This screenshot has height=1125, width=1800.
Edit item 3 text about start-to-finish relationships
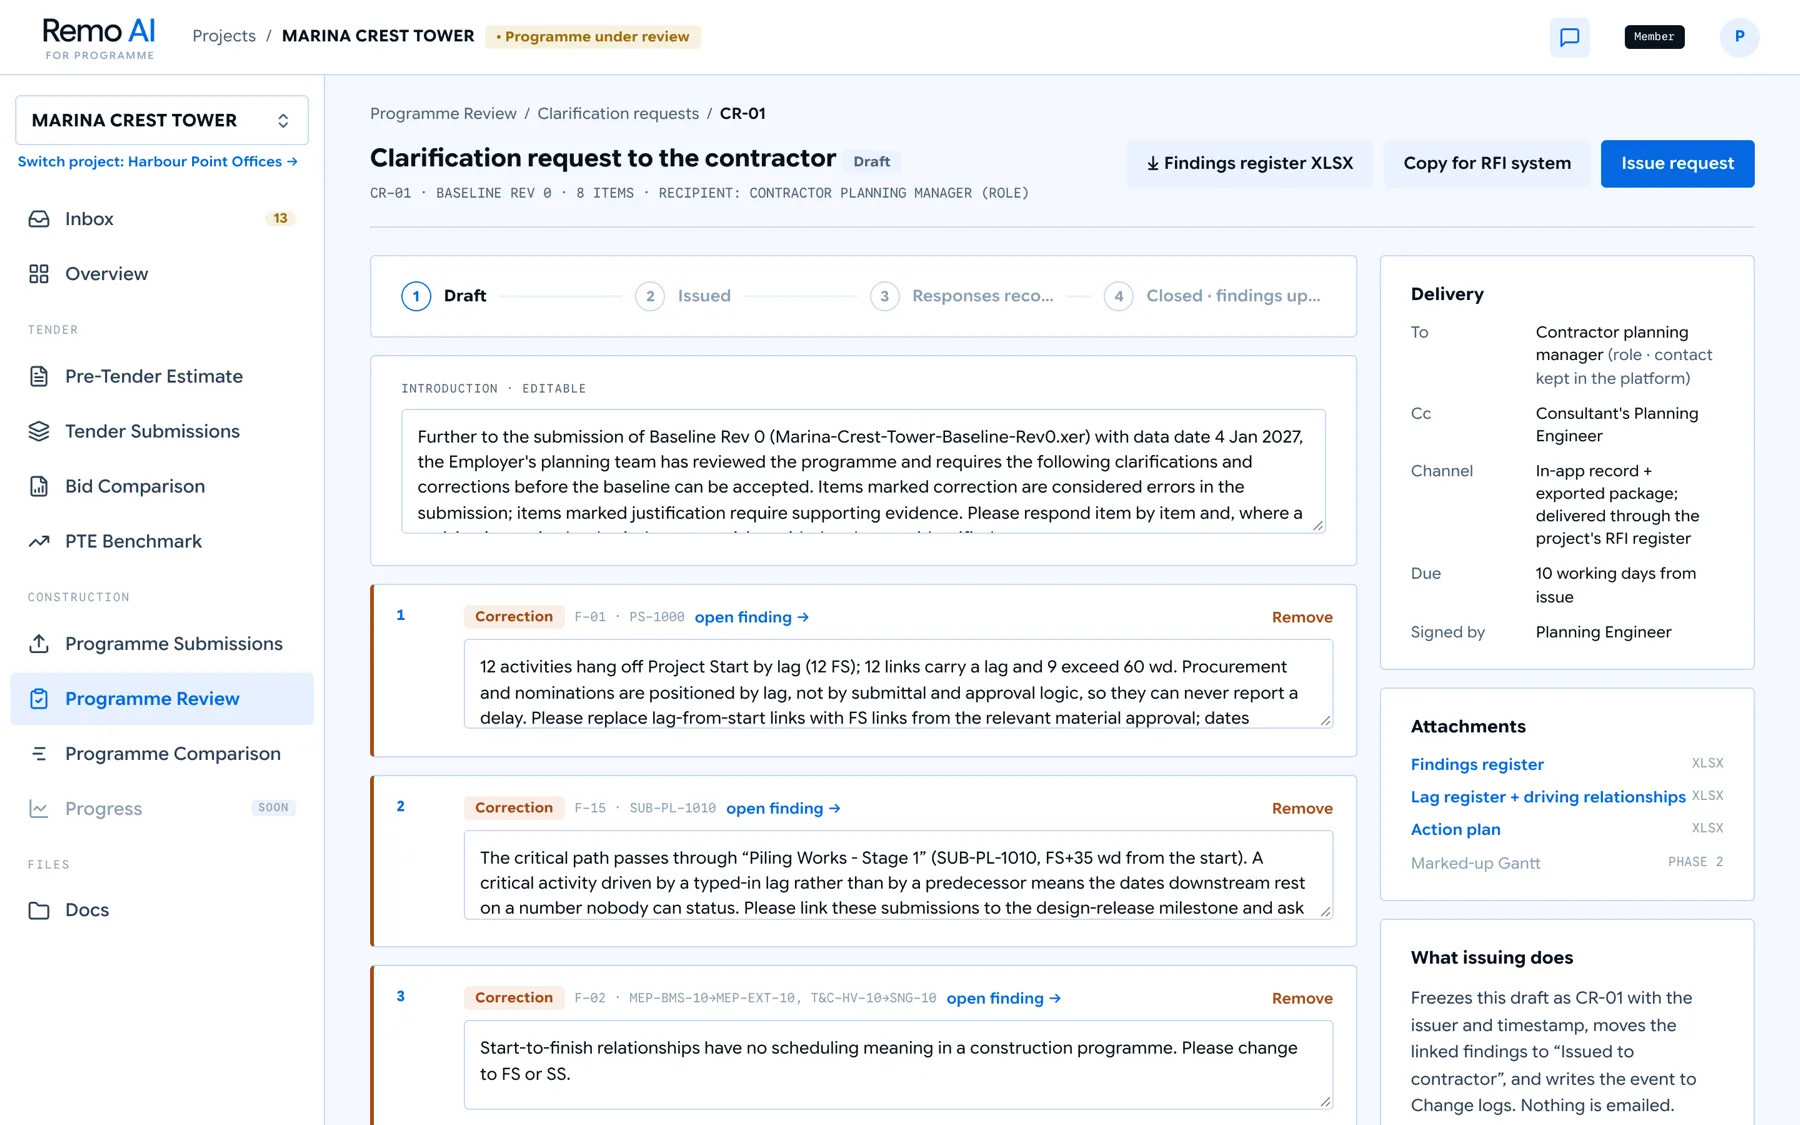pyautogui.click(x=898, y=1065)
